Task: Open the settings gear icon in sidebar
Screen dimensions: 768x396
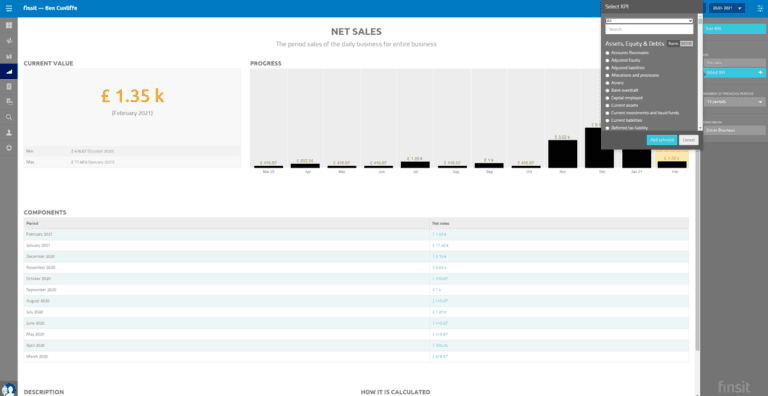Action: pyautogui.click(x=9, y=148)
